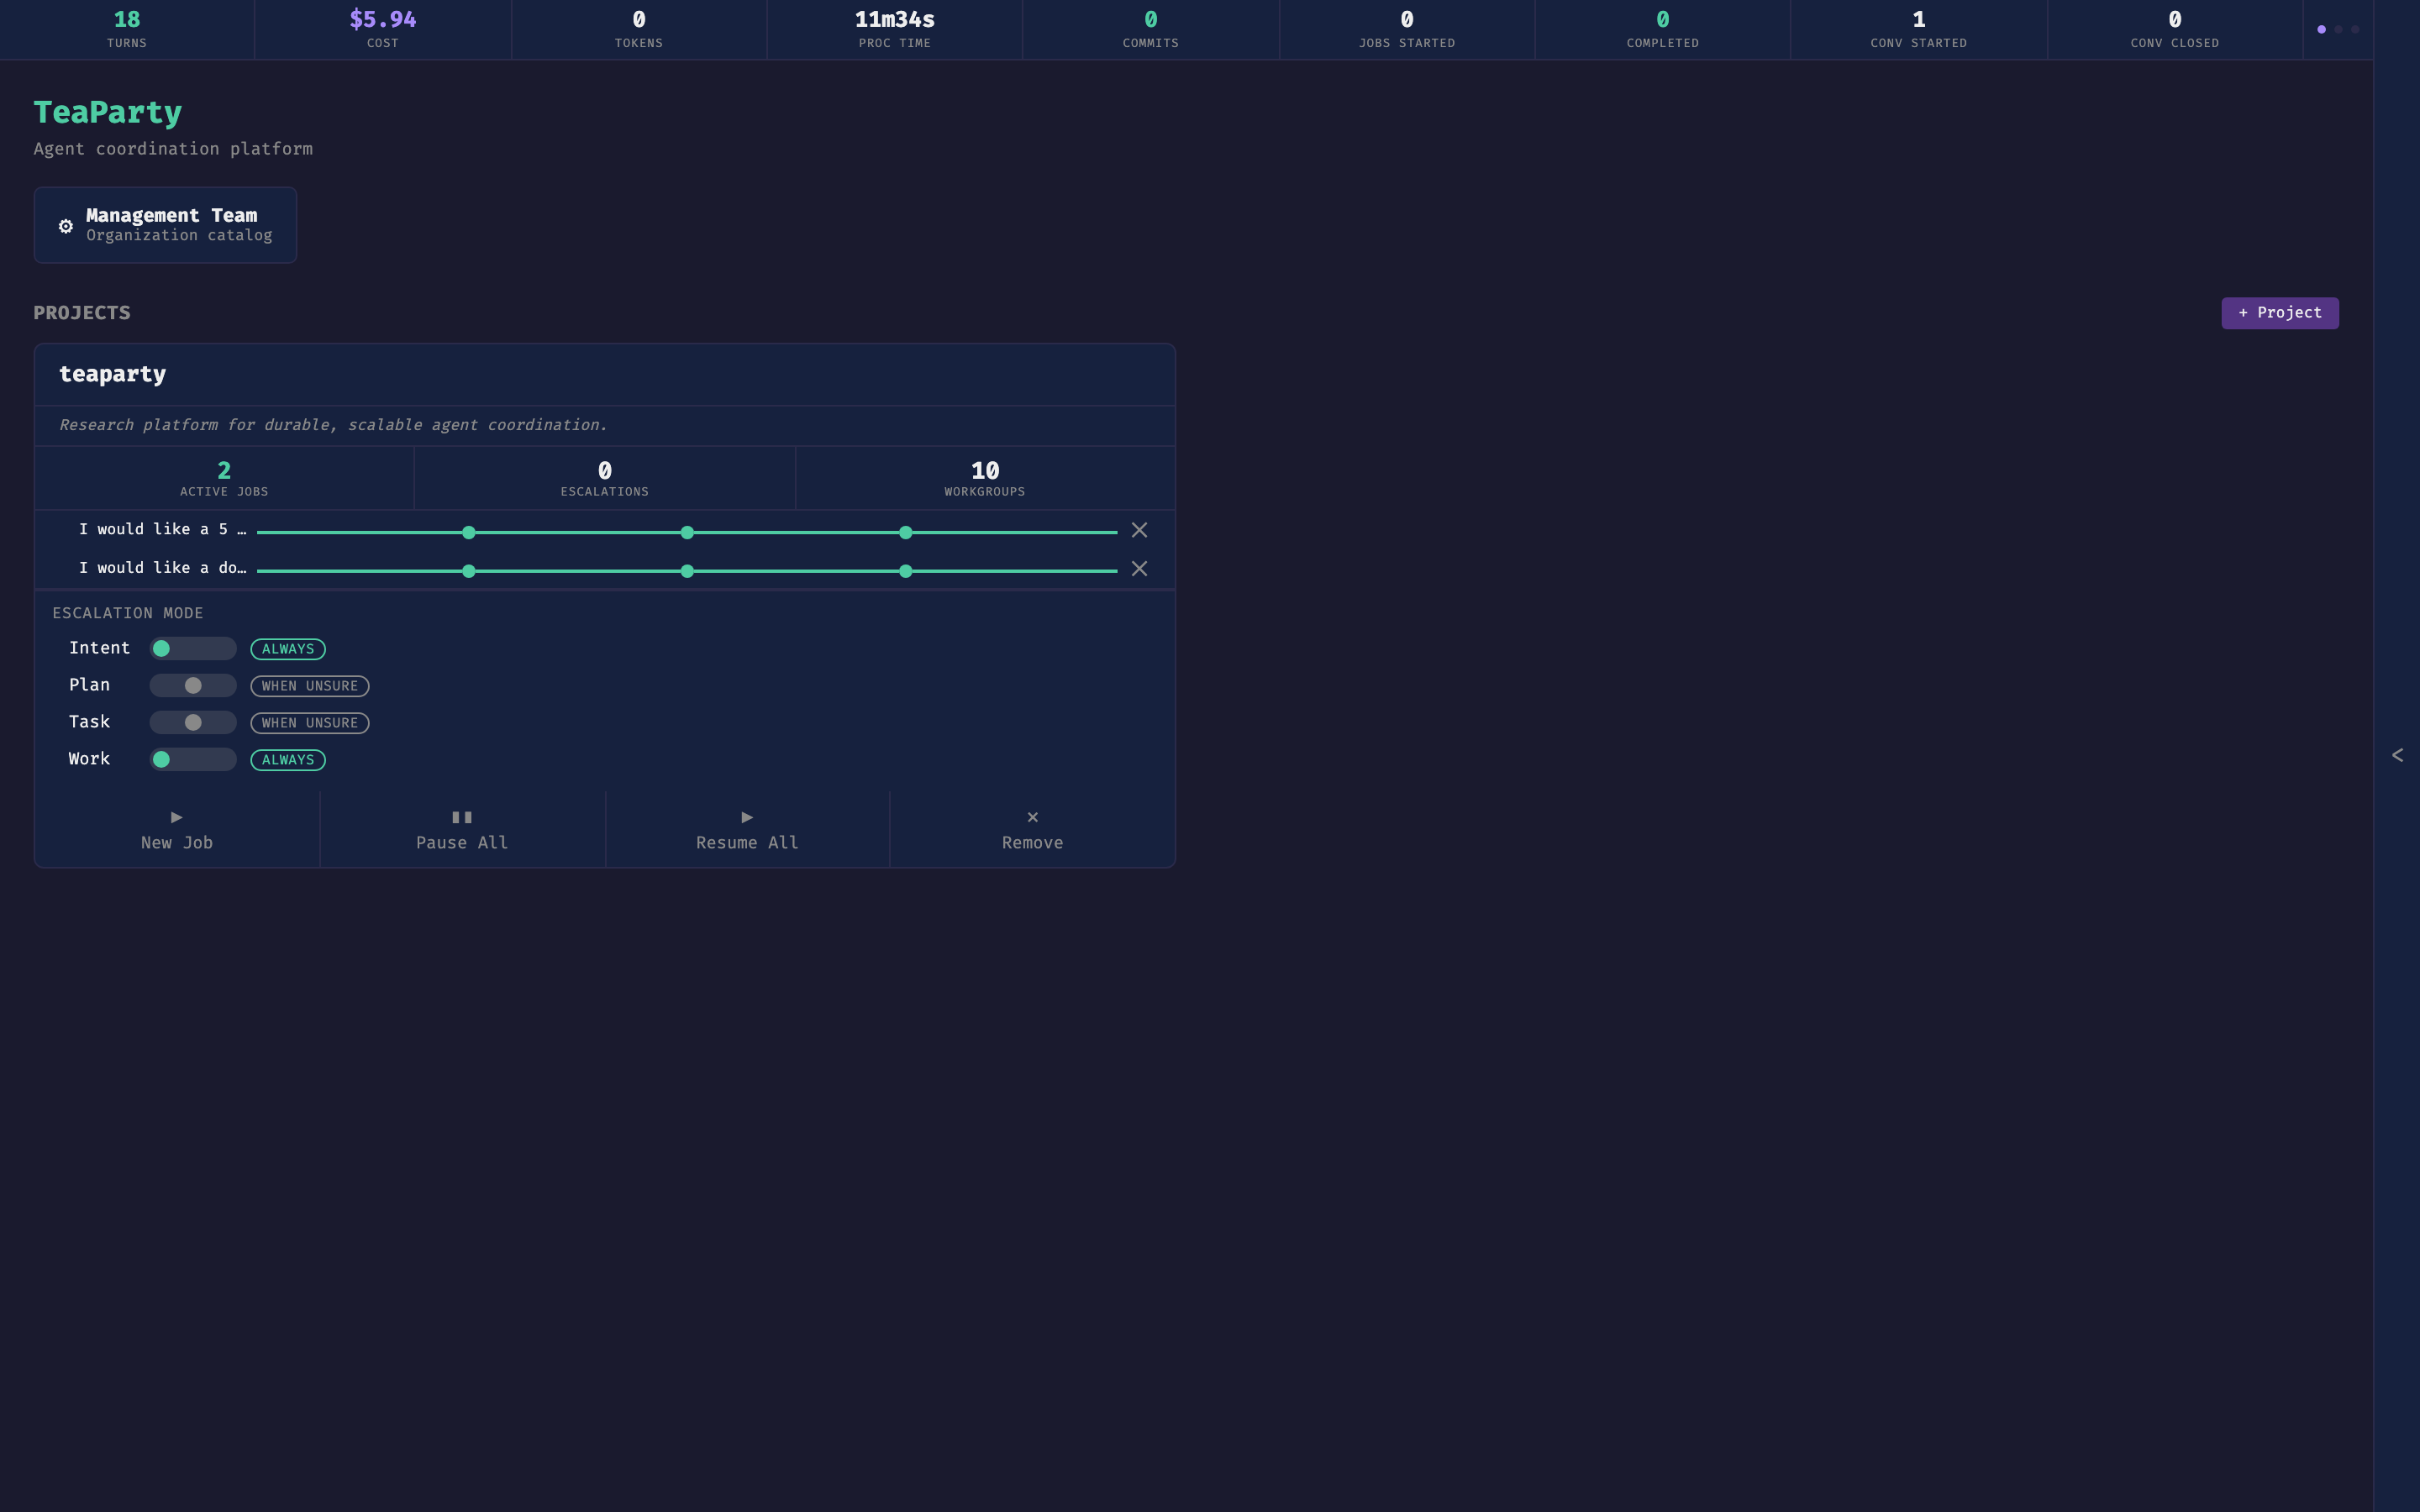Click the Conv Closed stat

[2175, 29]
